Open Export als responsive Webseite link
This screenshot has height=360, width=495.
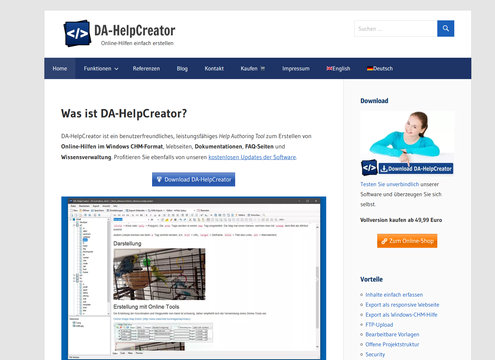point(402,305)
